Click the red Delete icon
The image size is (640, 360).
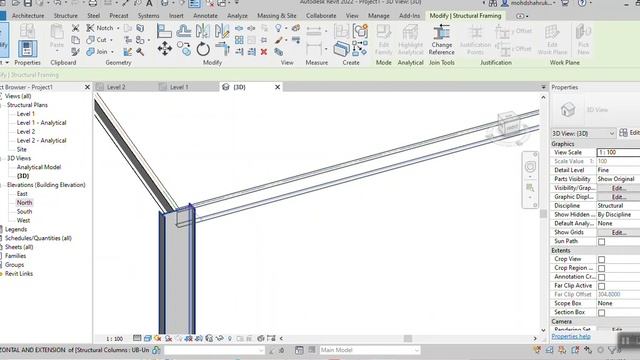point(264,52)
